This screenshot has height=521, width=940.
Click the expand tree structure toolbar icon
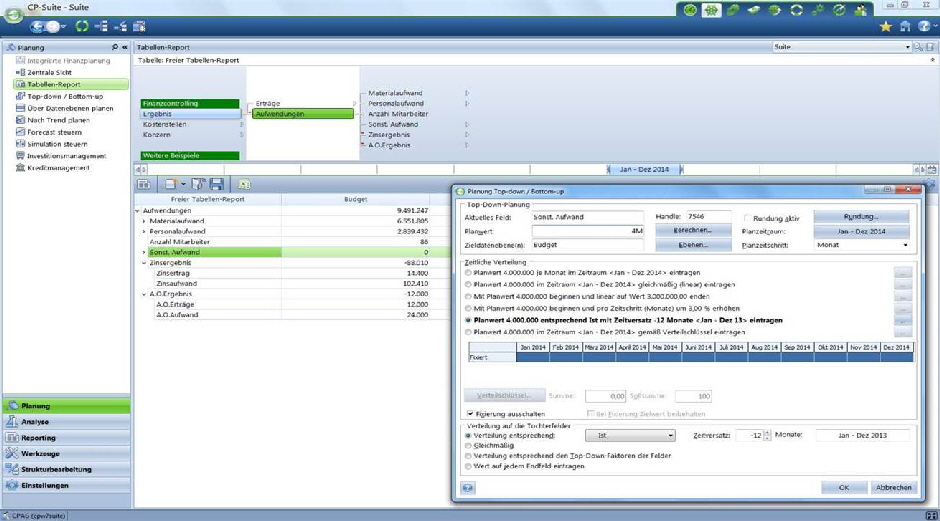101,26
